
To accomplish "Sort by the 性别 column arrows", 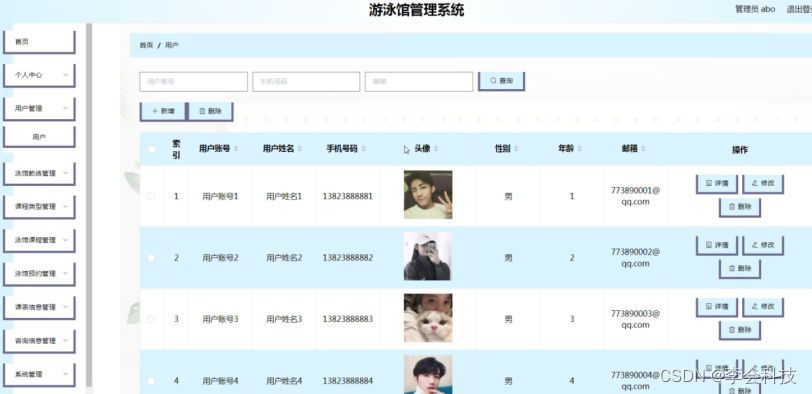I will pos(516,149).
